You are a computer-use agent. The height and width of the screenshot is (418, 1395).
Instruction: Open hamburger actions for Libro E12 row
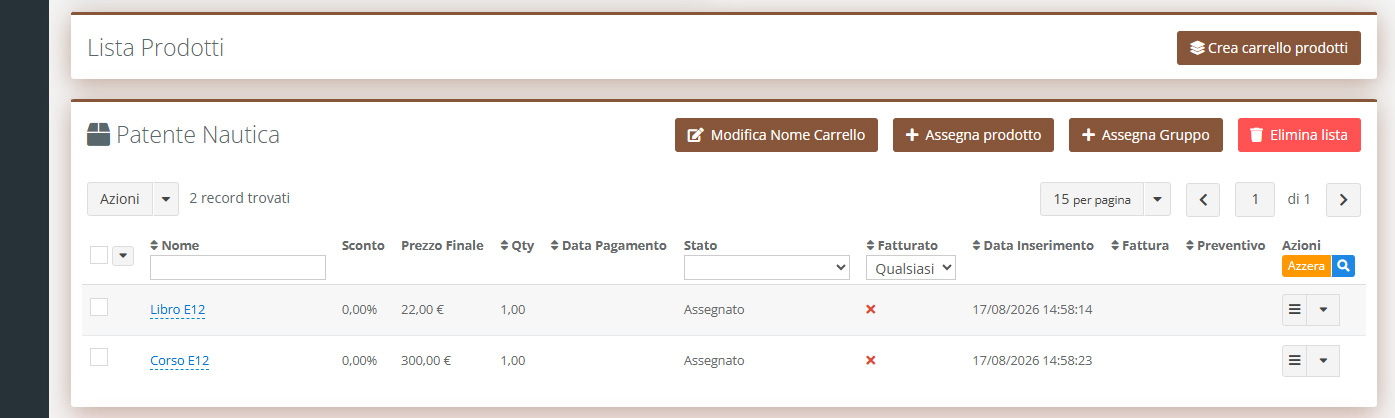(1295, 310)
